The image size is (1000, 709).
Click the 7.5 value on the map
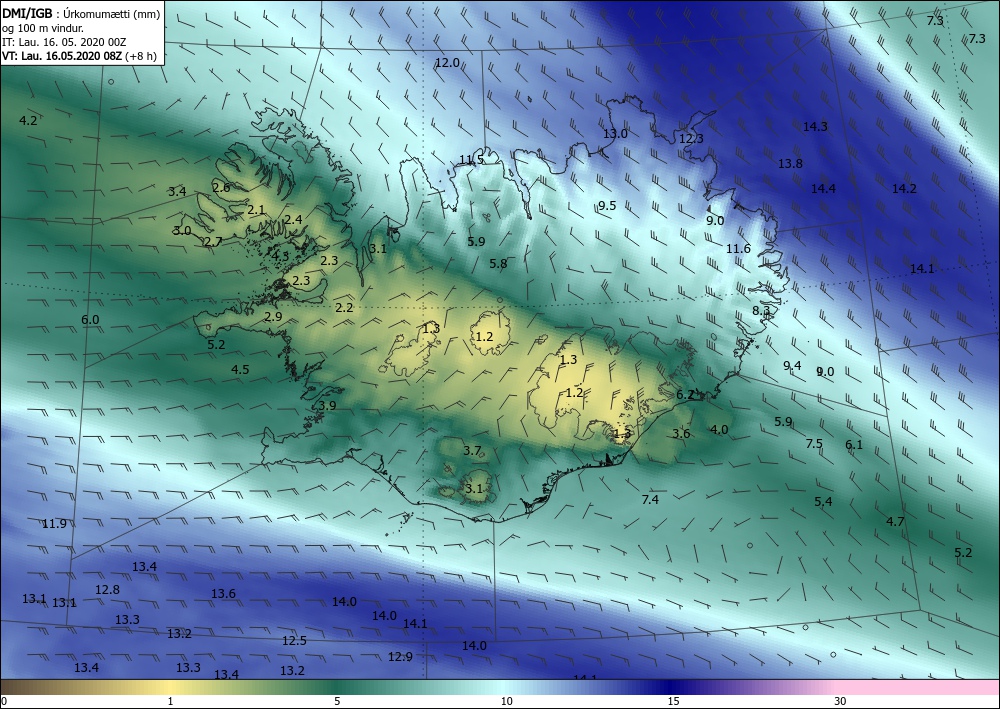point(814,443)
